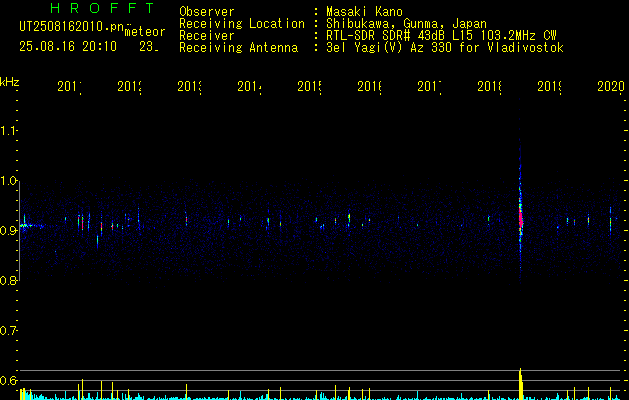The image size is (629, 400).
Task: Click the 'Receiving Antenna' label
Action: [239, 48]
